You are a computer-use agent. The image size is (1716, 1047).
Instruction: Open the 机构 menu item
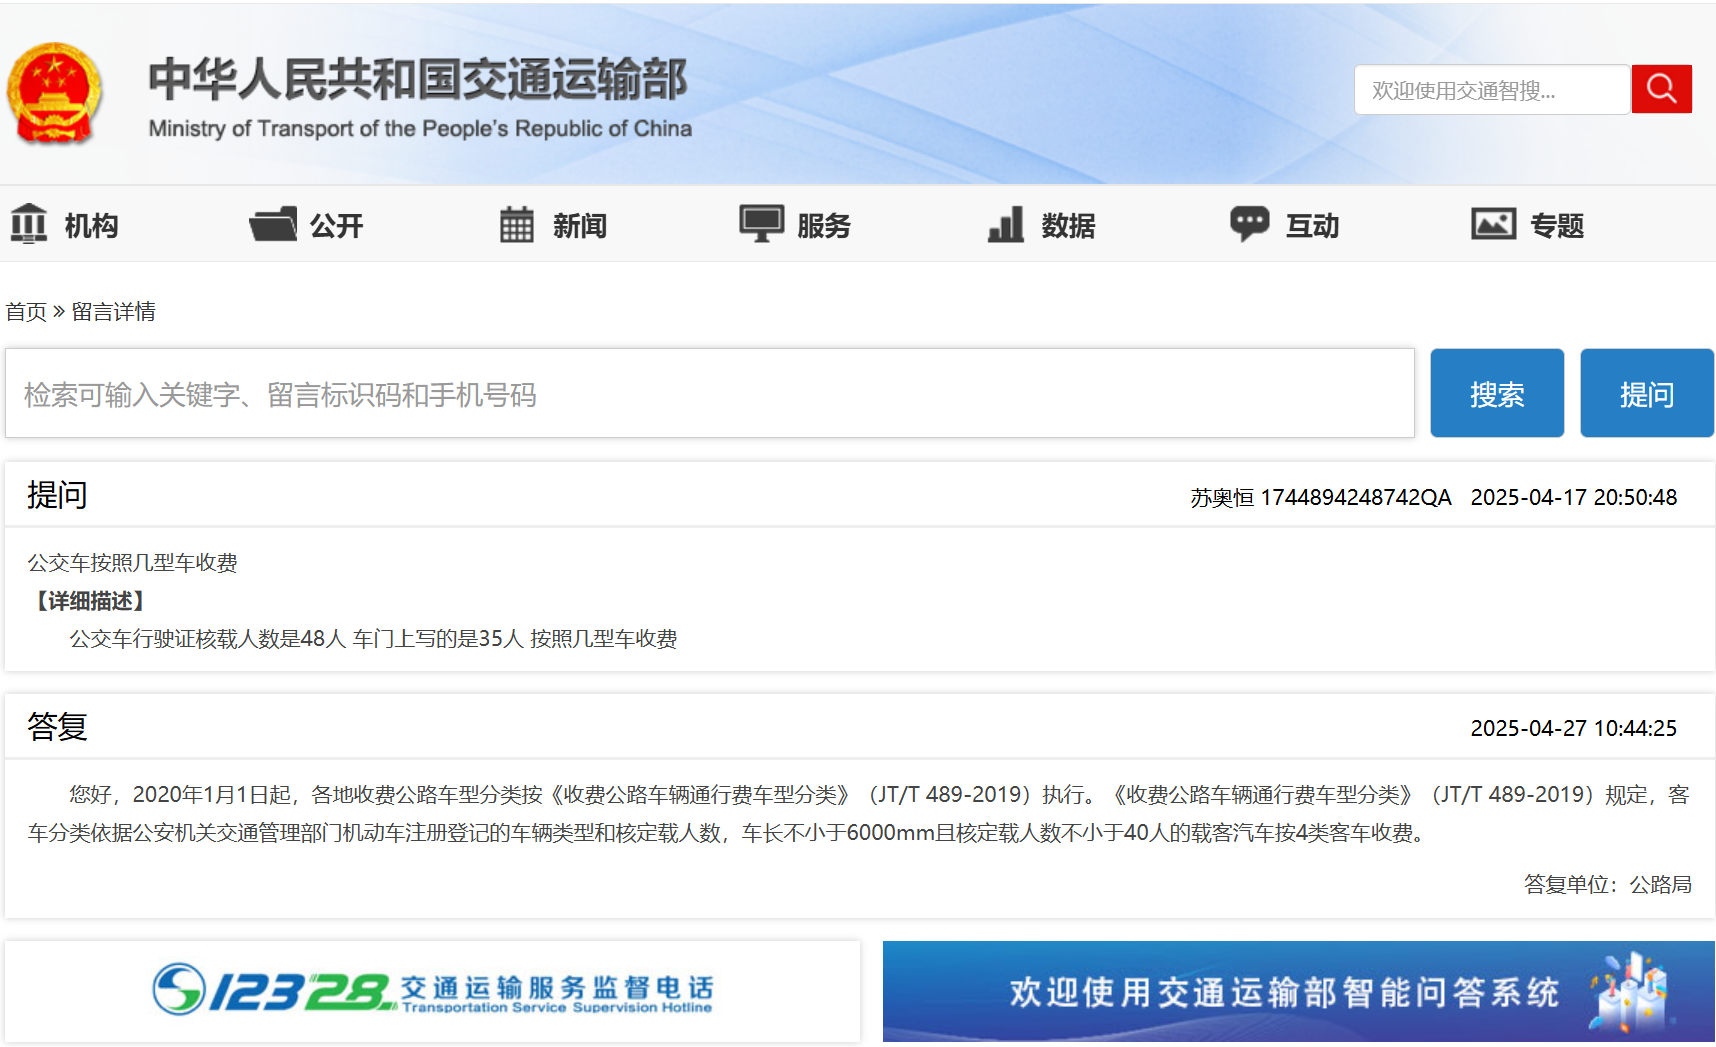pos(91,226)
